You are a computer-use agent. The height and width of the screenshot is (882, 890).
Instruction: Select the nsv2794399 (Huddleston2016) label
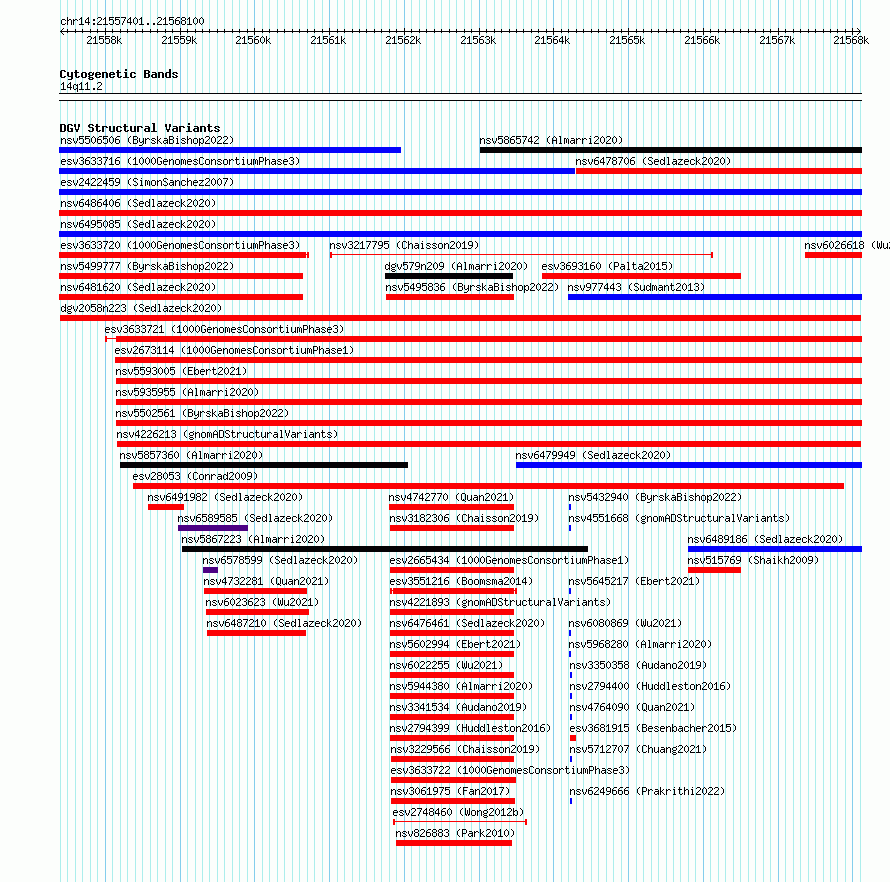point(470,728)
